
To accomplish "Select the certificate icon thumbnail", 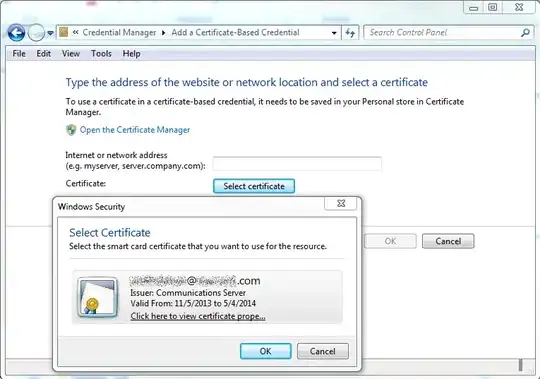I will 97,297.
